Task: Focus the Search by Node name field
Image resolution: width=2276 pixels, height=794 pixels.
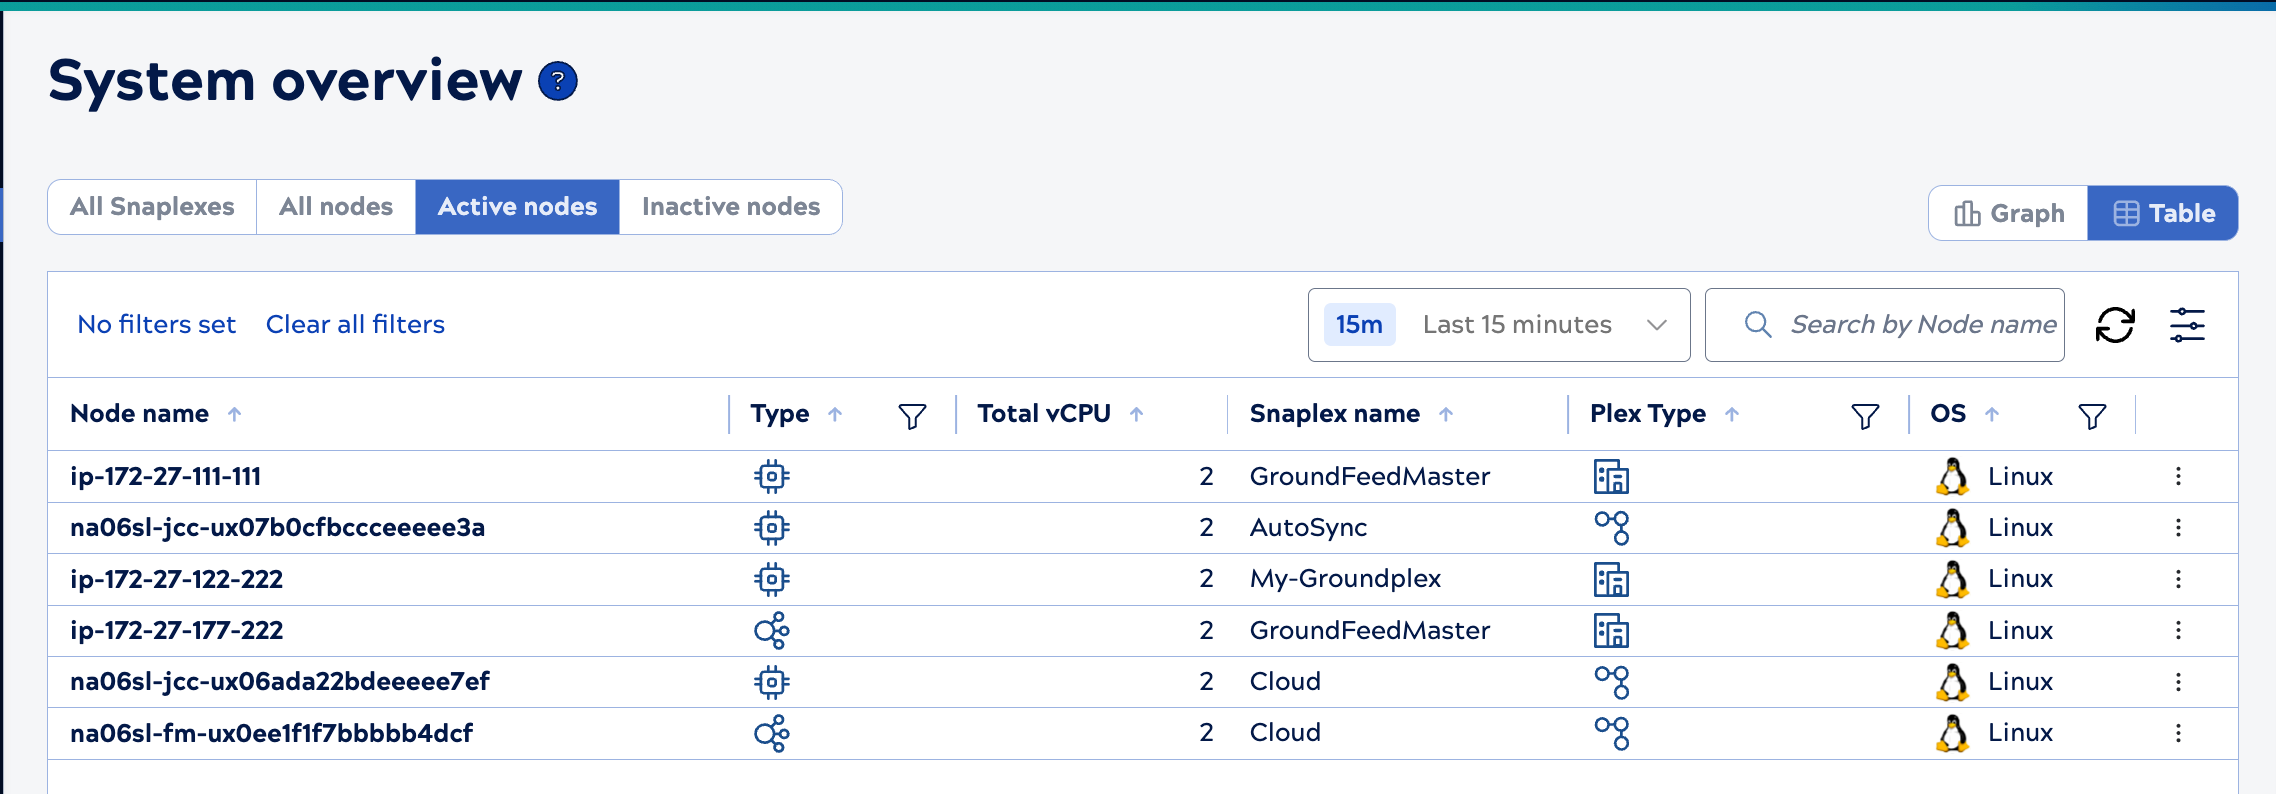Action: coord(1921,325)
